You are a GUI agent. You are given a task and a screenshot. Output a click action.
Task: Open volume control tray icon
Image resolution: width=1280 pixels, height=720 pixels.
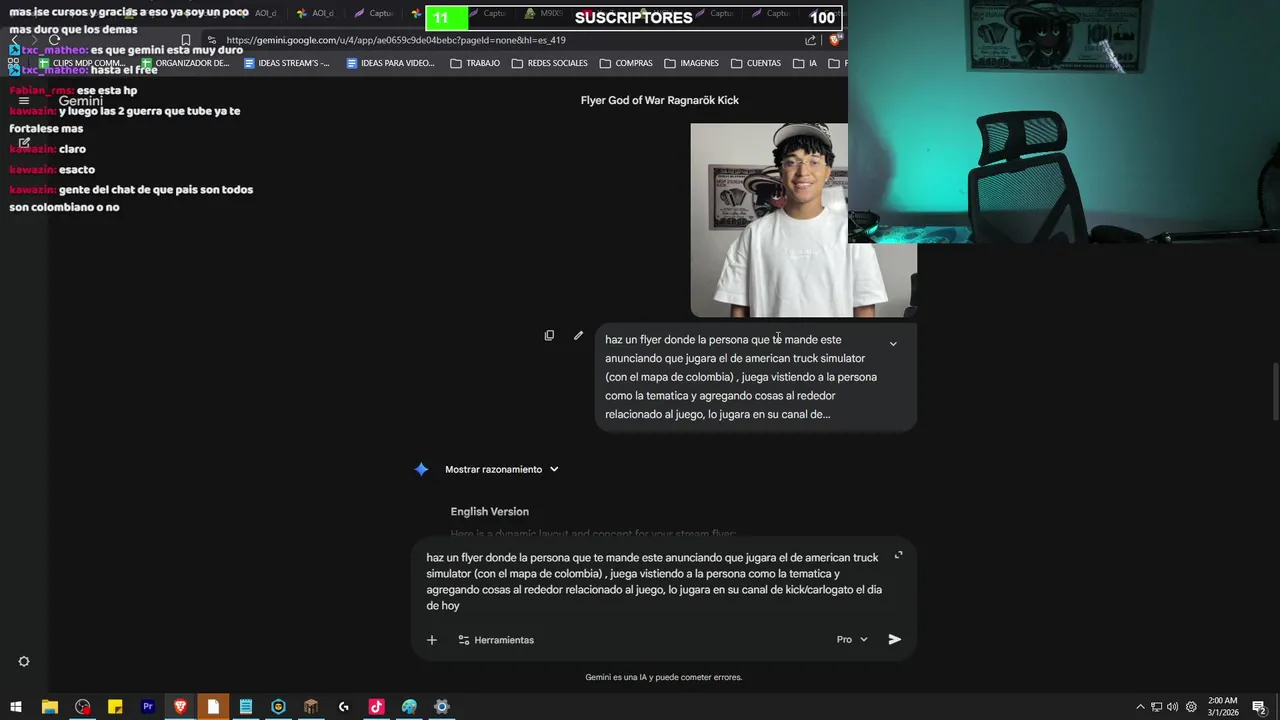pyautogui.click(x=1172, y=707)
